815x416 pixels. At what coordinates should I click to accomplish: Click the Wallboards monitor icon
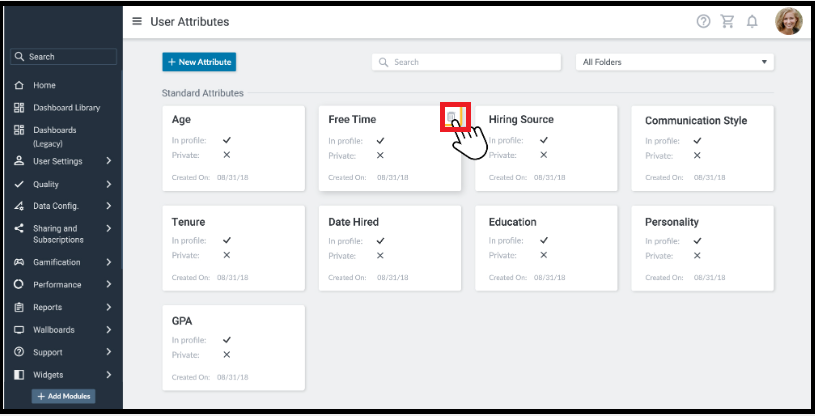[x=19, y=330]
